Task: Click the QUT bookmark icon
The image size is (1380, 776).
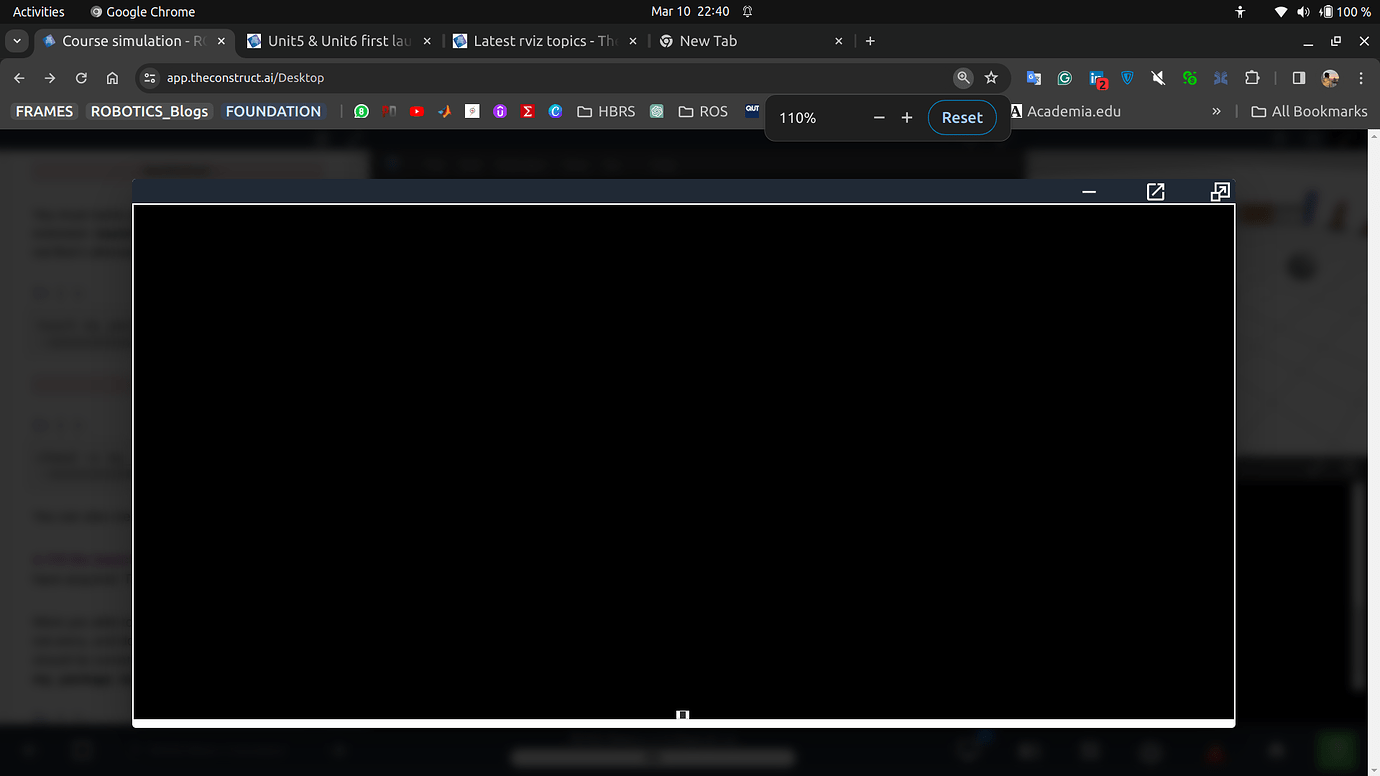Action: (x=752, y=111)
